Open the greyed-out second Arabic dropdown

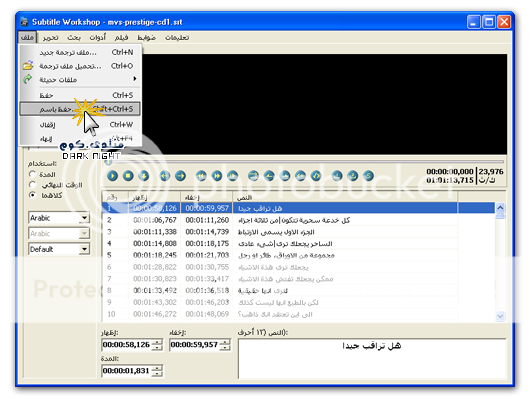(x=85, y=233)
